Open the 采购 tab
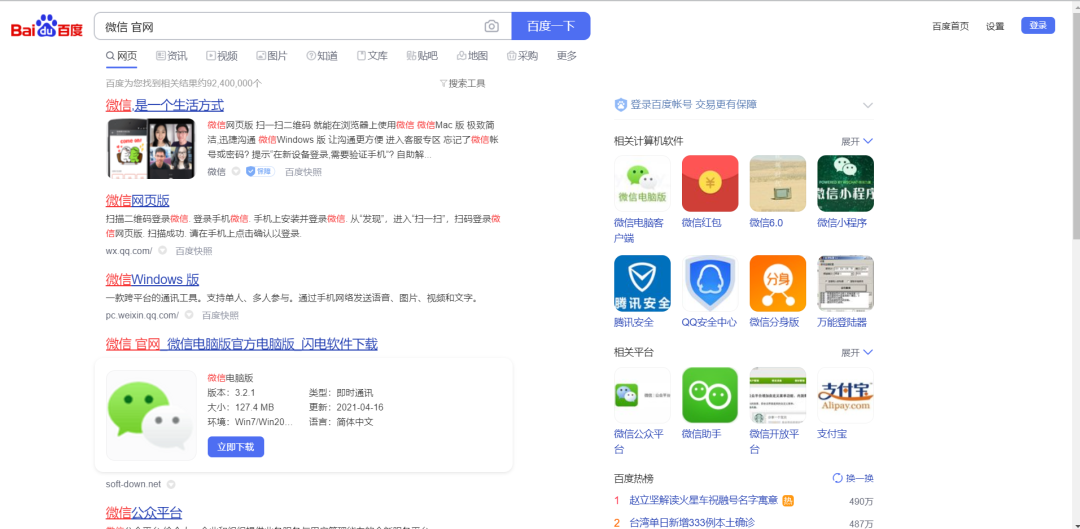This screenshot has width=1080, height=529. point(522,56)
